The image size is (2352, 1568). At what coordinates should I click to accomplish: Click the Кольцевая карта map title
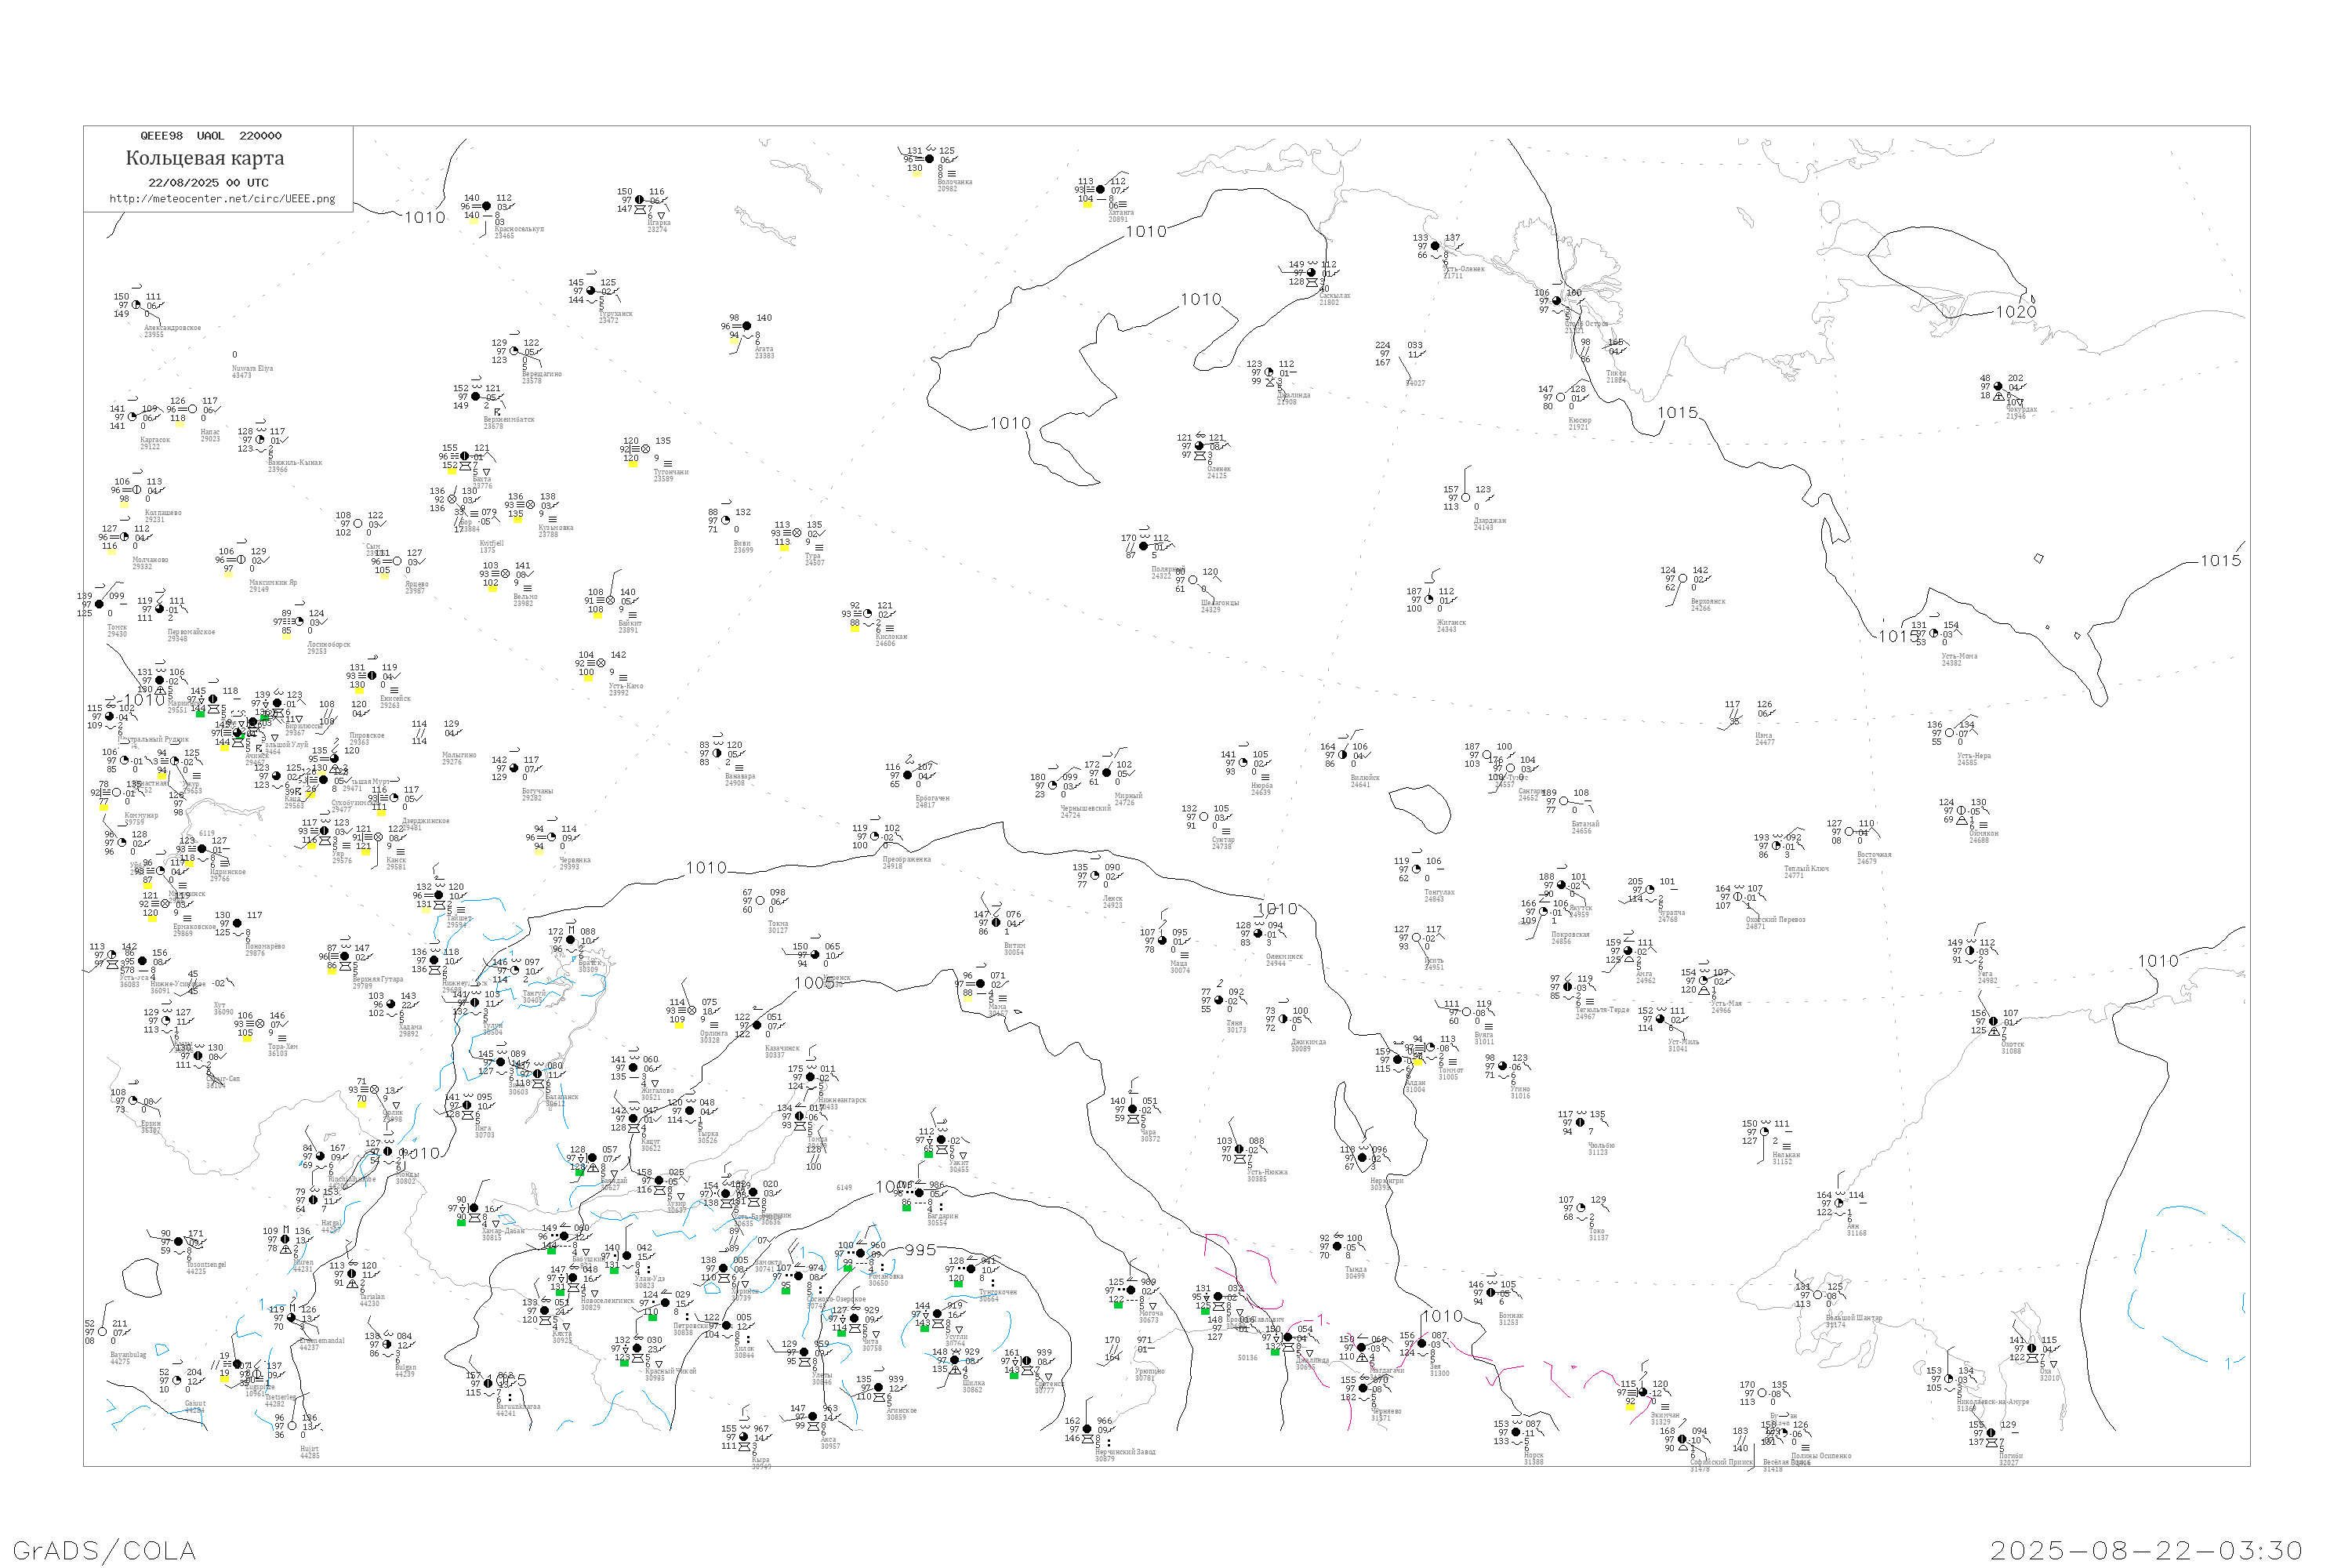pyautogui.click(x=205, y=158)
